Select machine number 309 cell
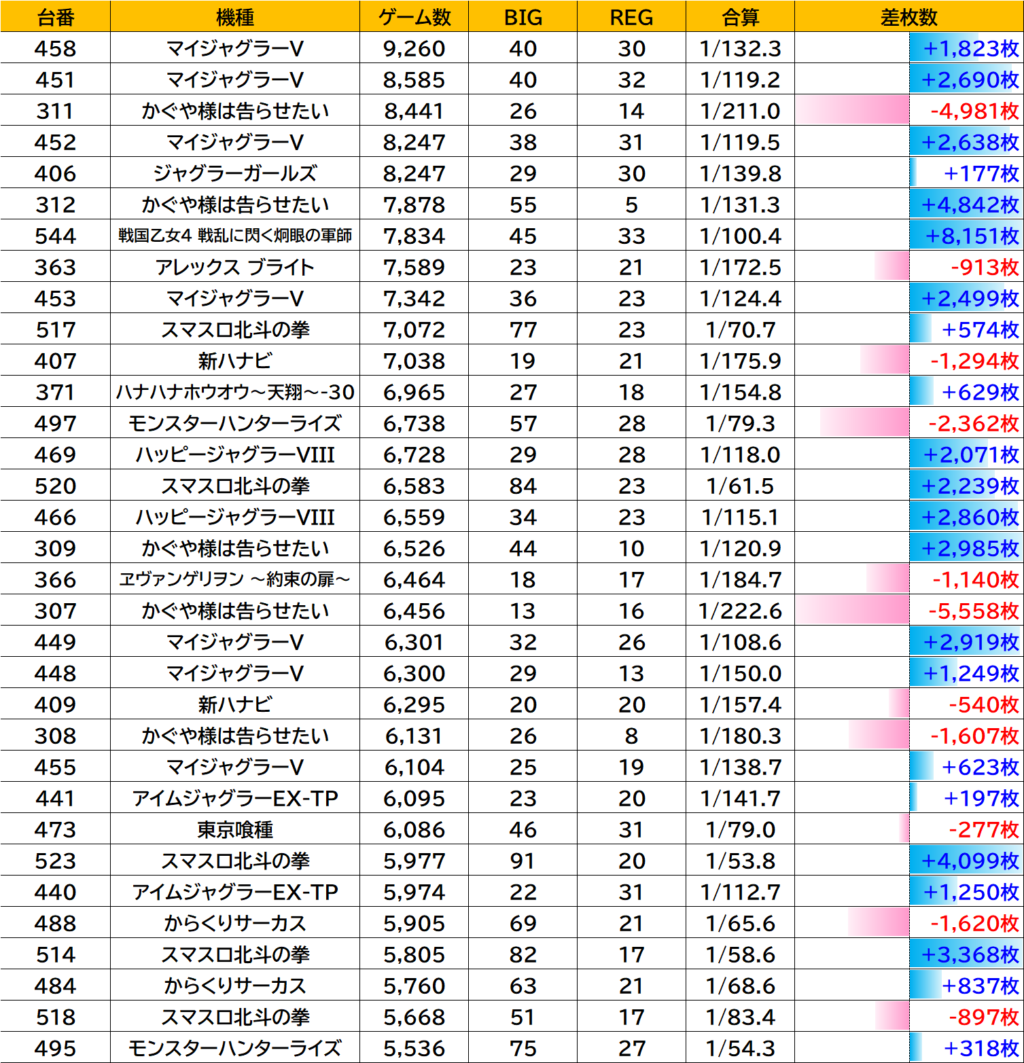This screenshot has width=1024, height=1063. coord(55,547)
